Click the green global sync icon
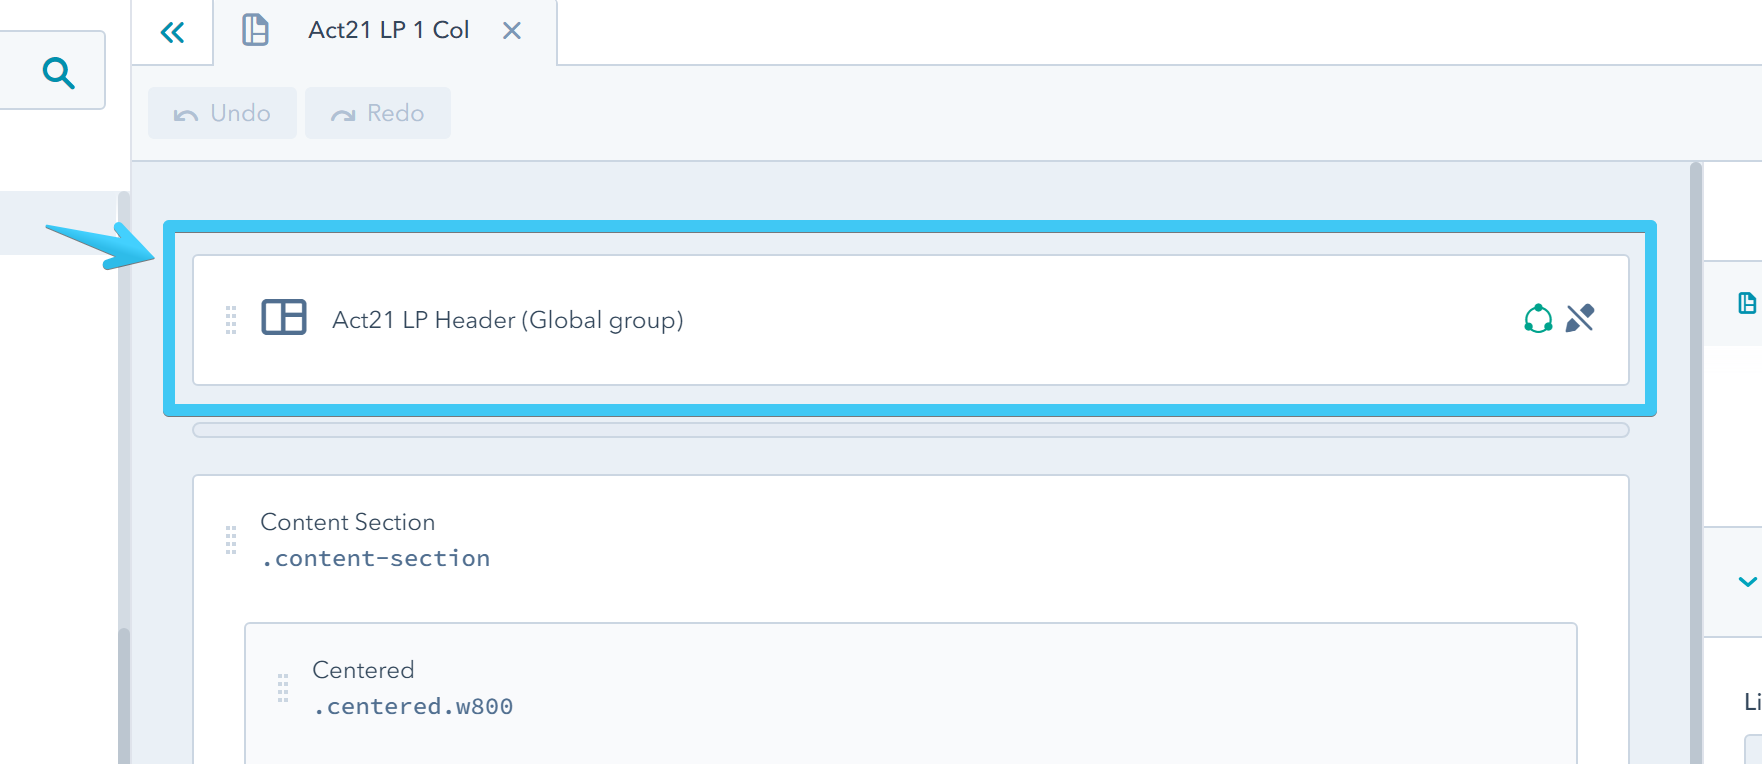 (x=1538, y=319)
